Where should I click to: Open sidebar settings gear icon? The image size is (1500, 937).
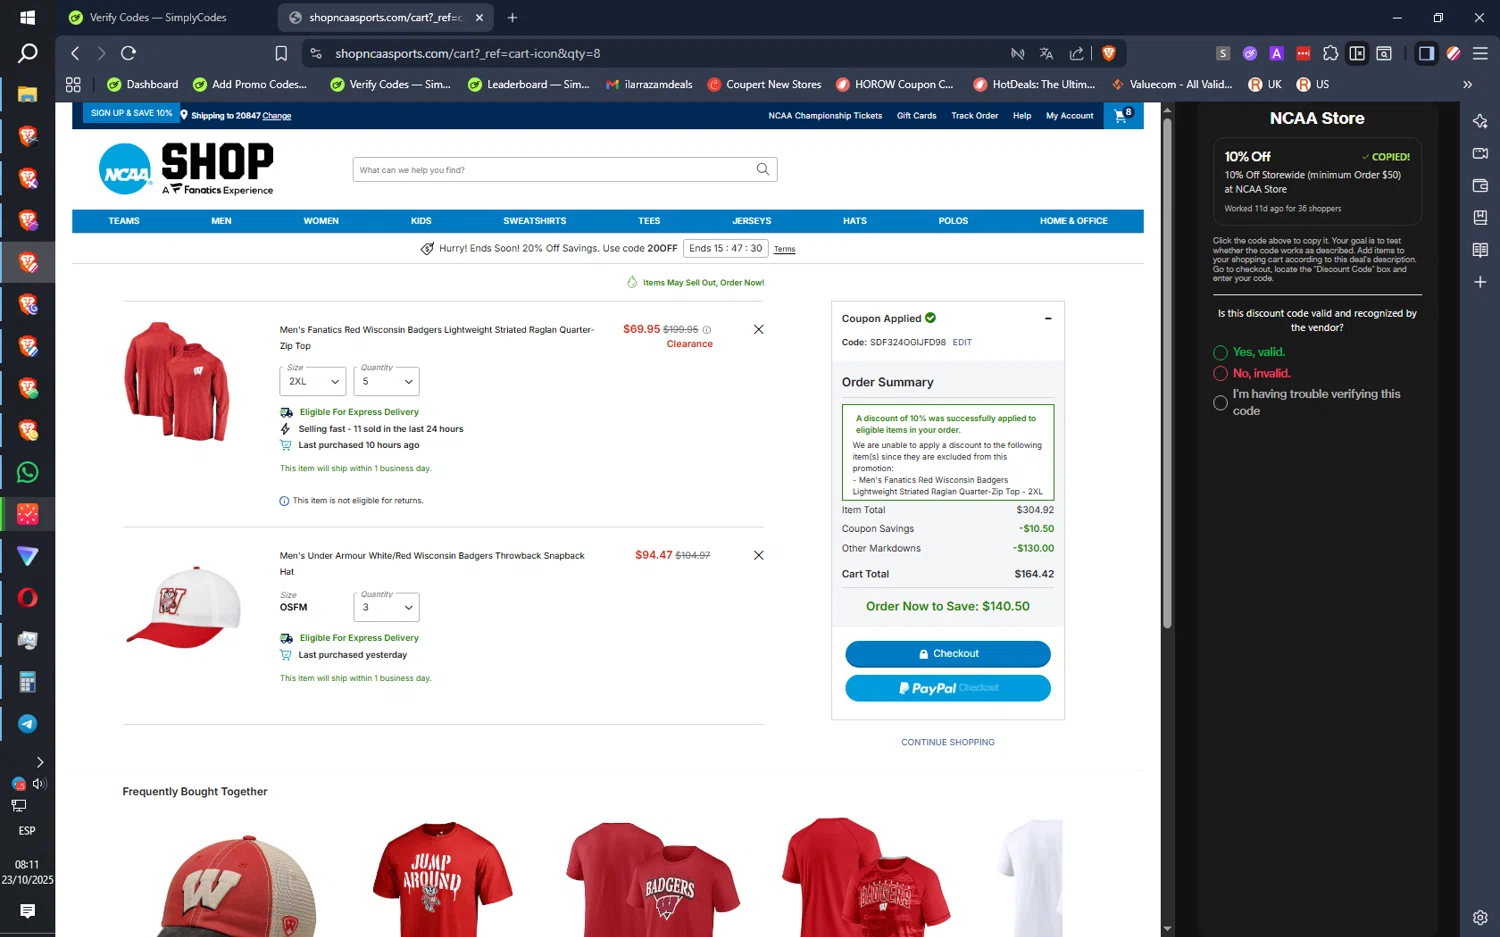point(1480,917)
